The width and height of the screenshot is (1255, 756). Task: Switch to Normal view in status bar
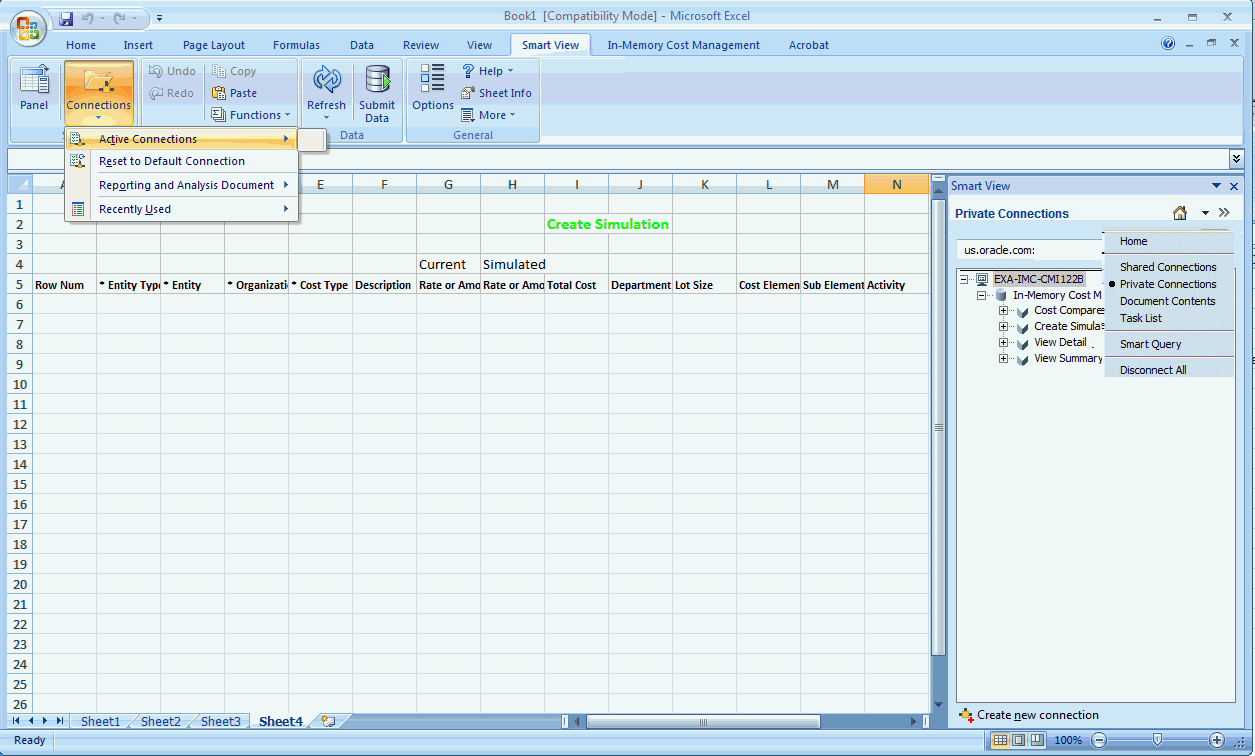[x=1000, y=740]
